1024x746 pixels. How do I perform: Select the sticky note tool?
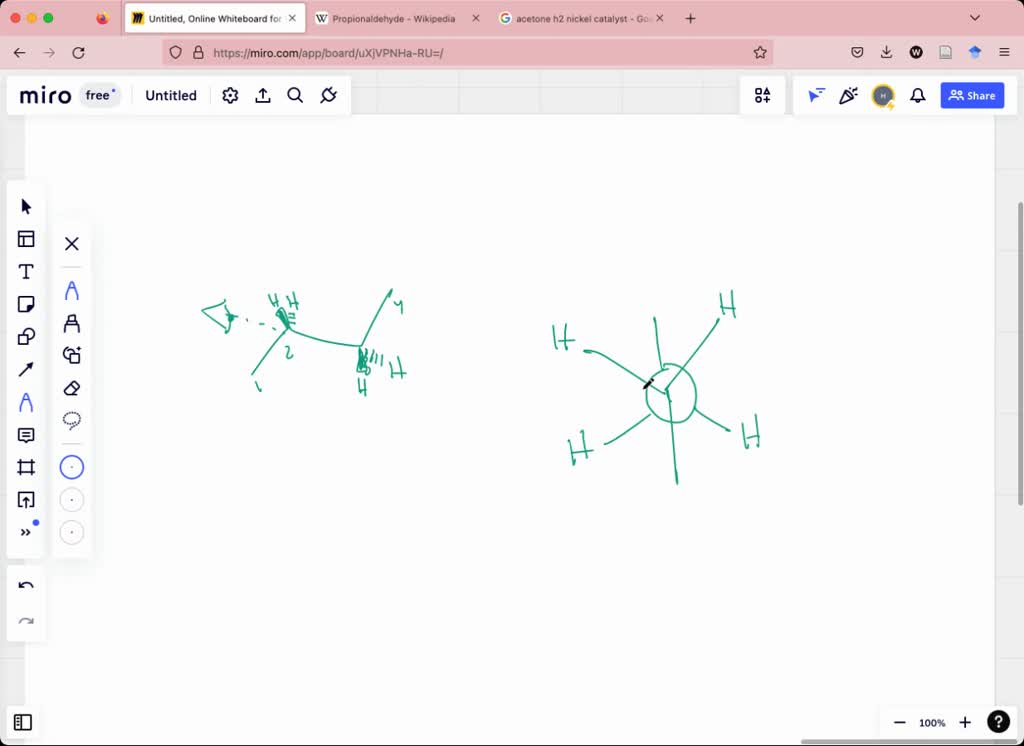26,304
